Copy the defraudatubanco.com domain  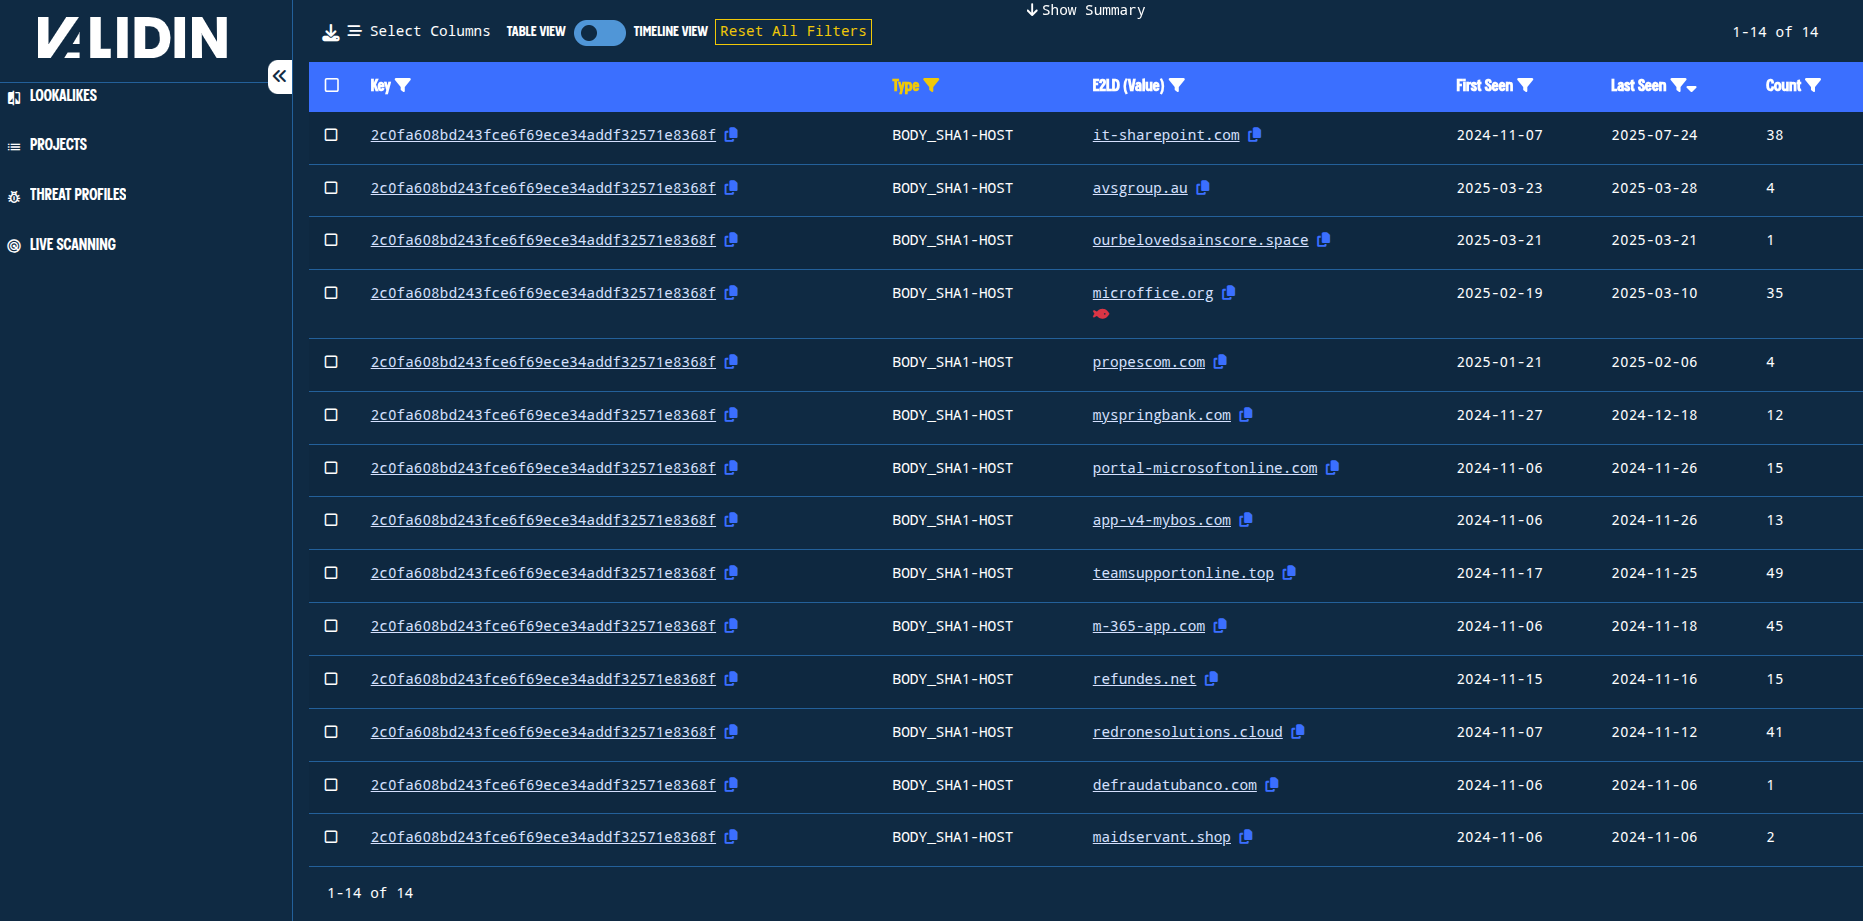(1272, 785)
